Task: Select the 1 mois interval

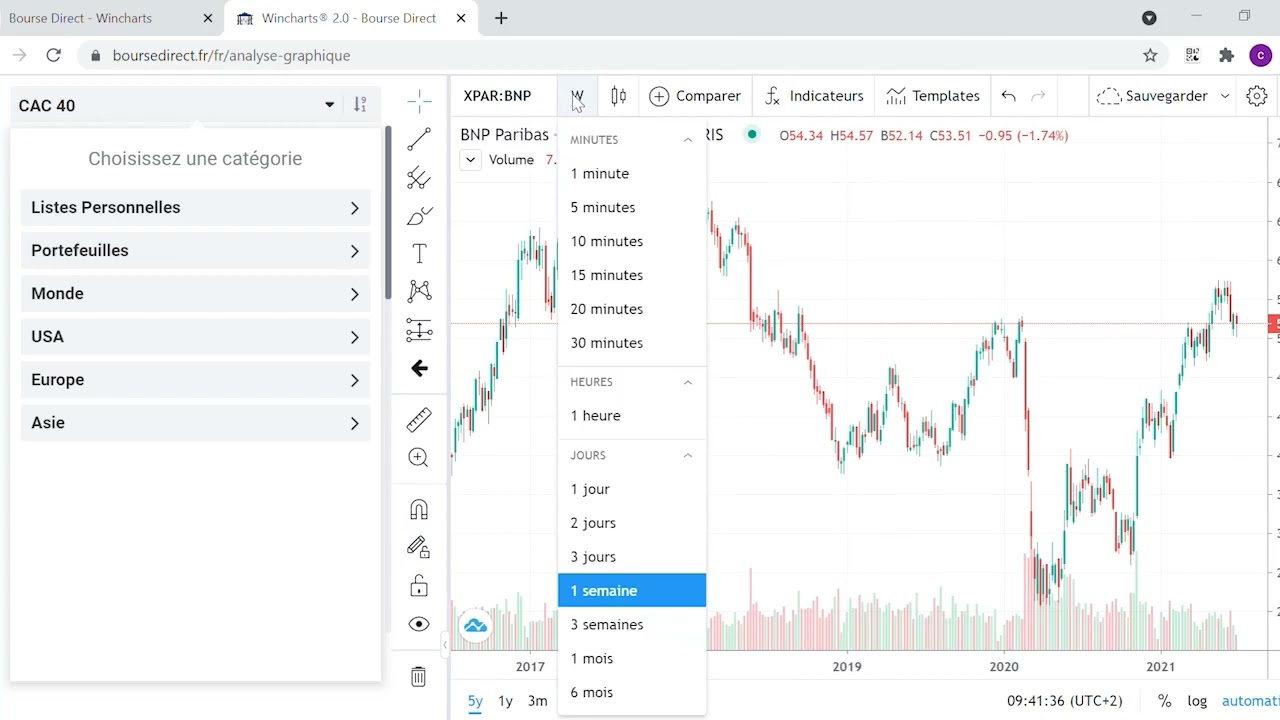Action: pyautogui.click(x=632, y=659)
